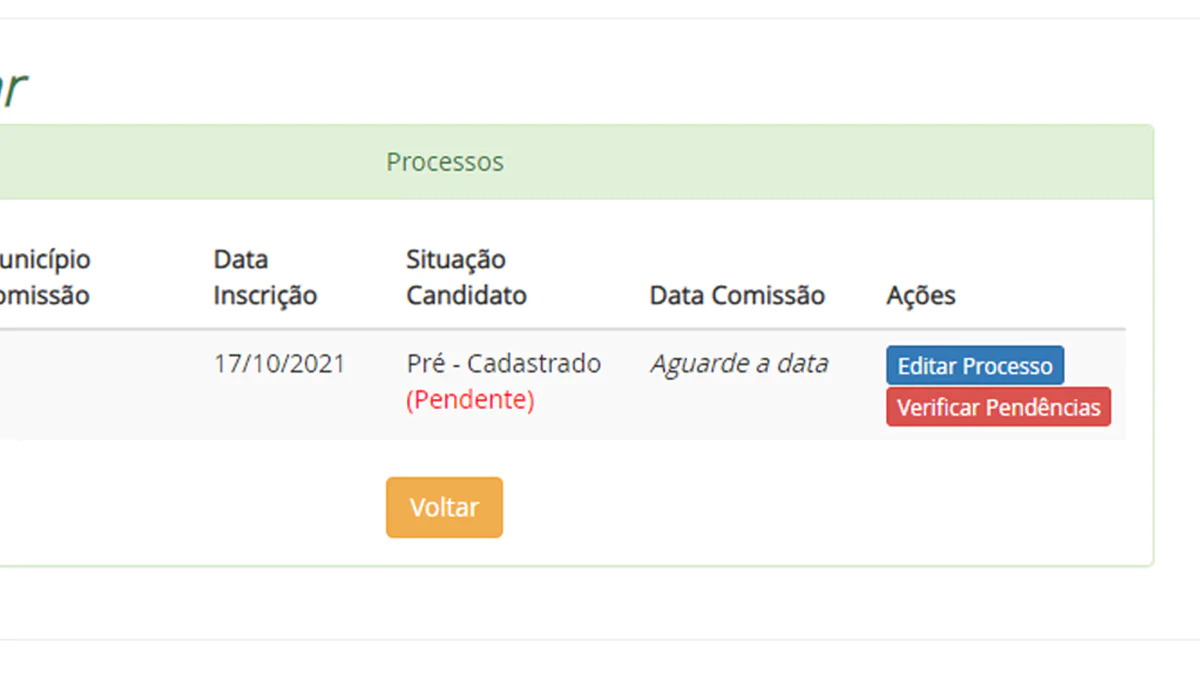
Task: Click the blank panel area right of Voltar
Action: coord(800,508)
